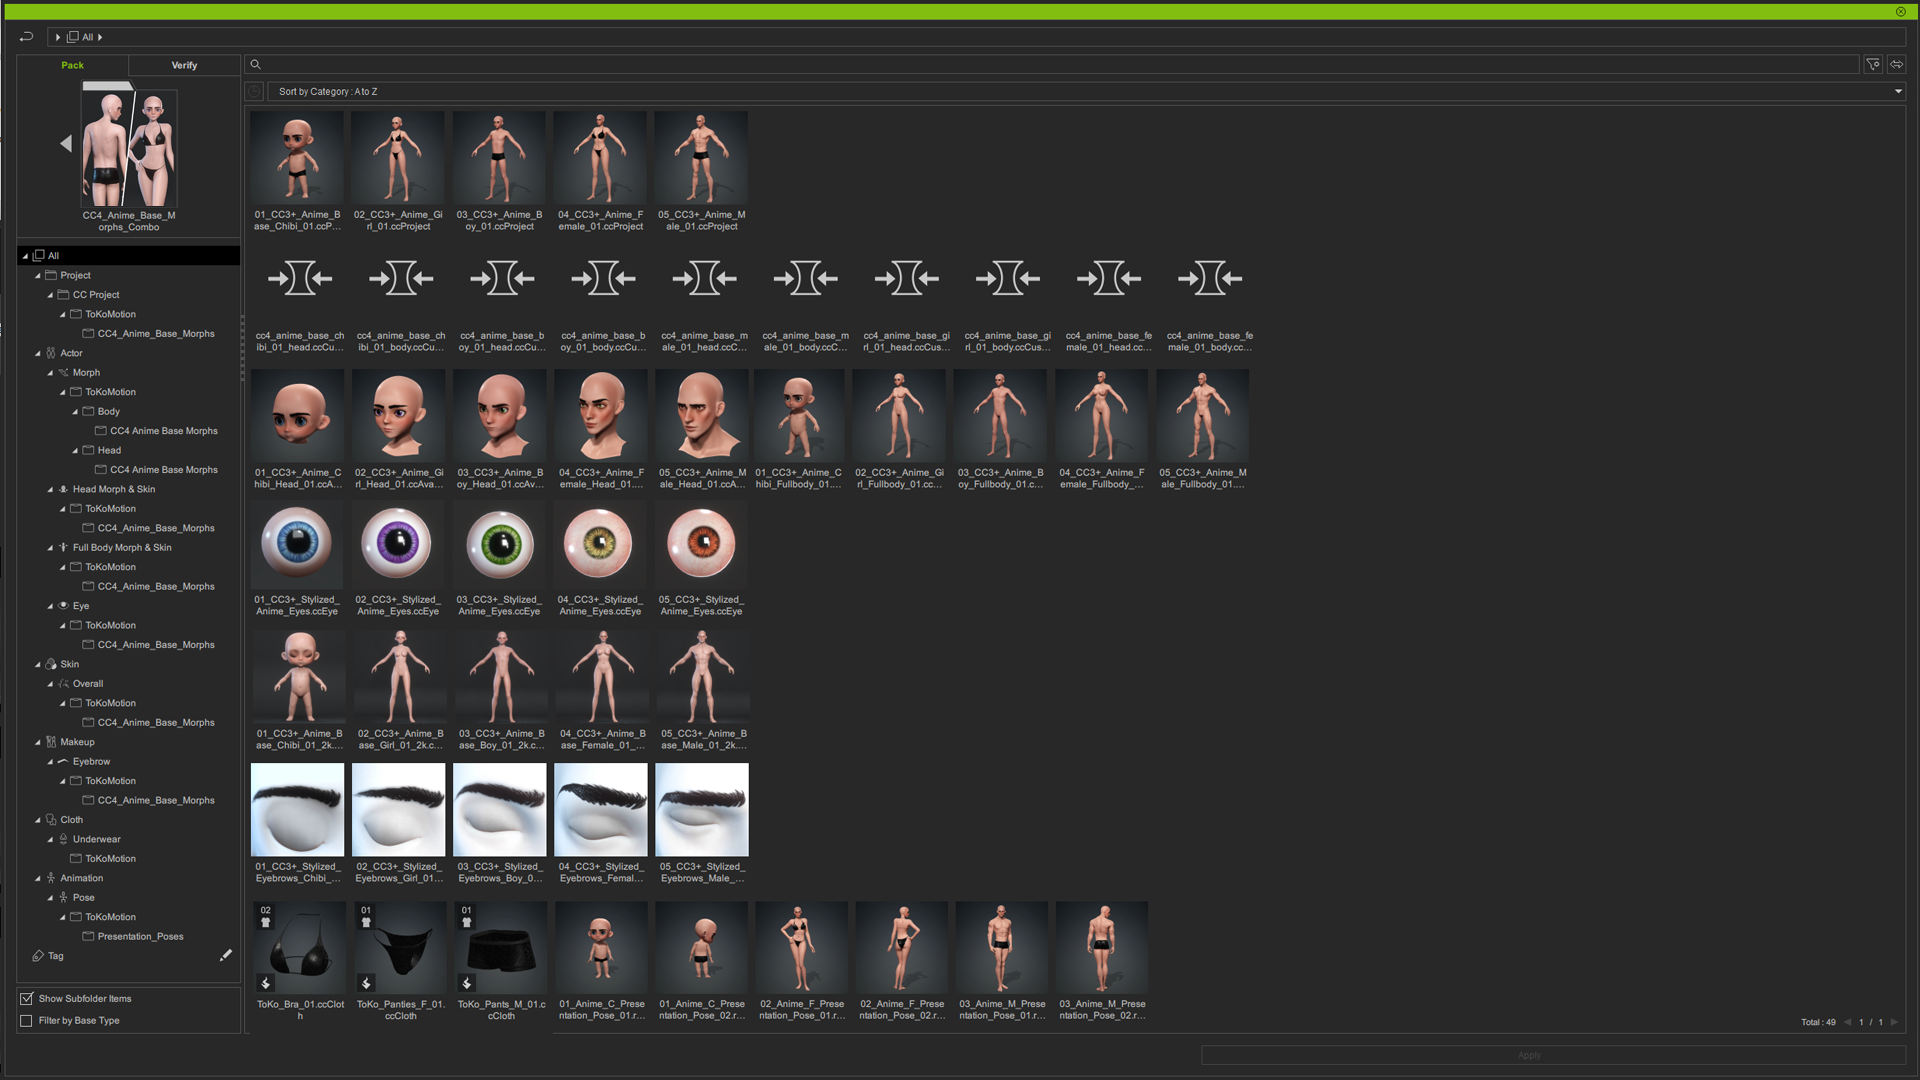Click the back arrow icon at top left
The image size is (1920, 1080).
[26, 37]
